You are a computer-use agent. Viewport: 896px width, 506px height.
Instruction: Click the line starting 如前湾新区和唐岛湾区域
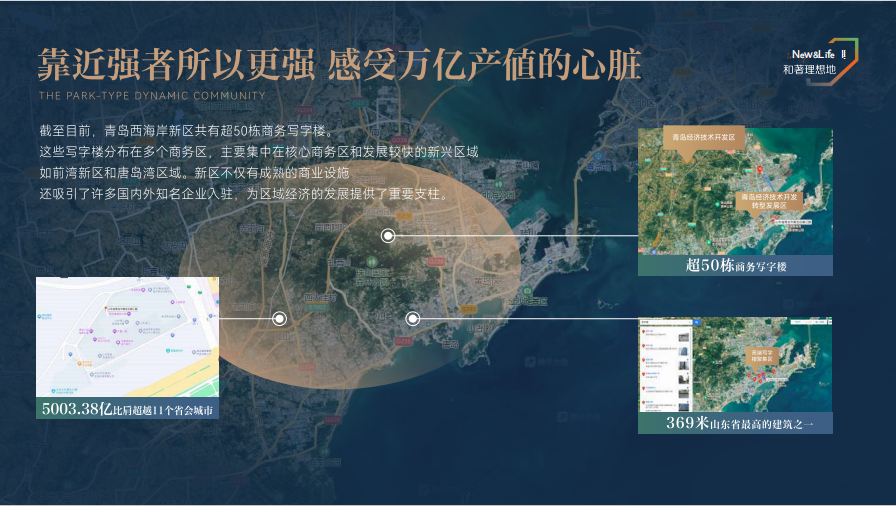[194, 173]
